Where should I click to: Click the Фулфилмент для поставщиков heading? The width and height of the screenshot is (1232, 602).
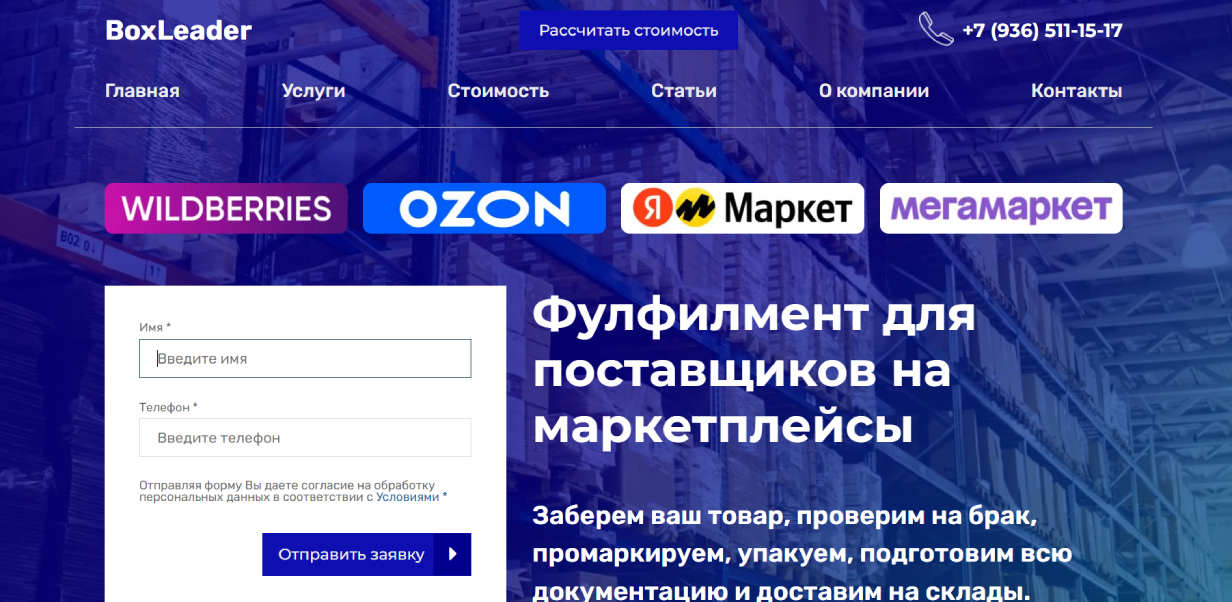(x=754, y=372)
